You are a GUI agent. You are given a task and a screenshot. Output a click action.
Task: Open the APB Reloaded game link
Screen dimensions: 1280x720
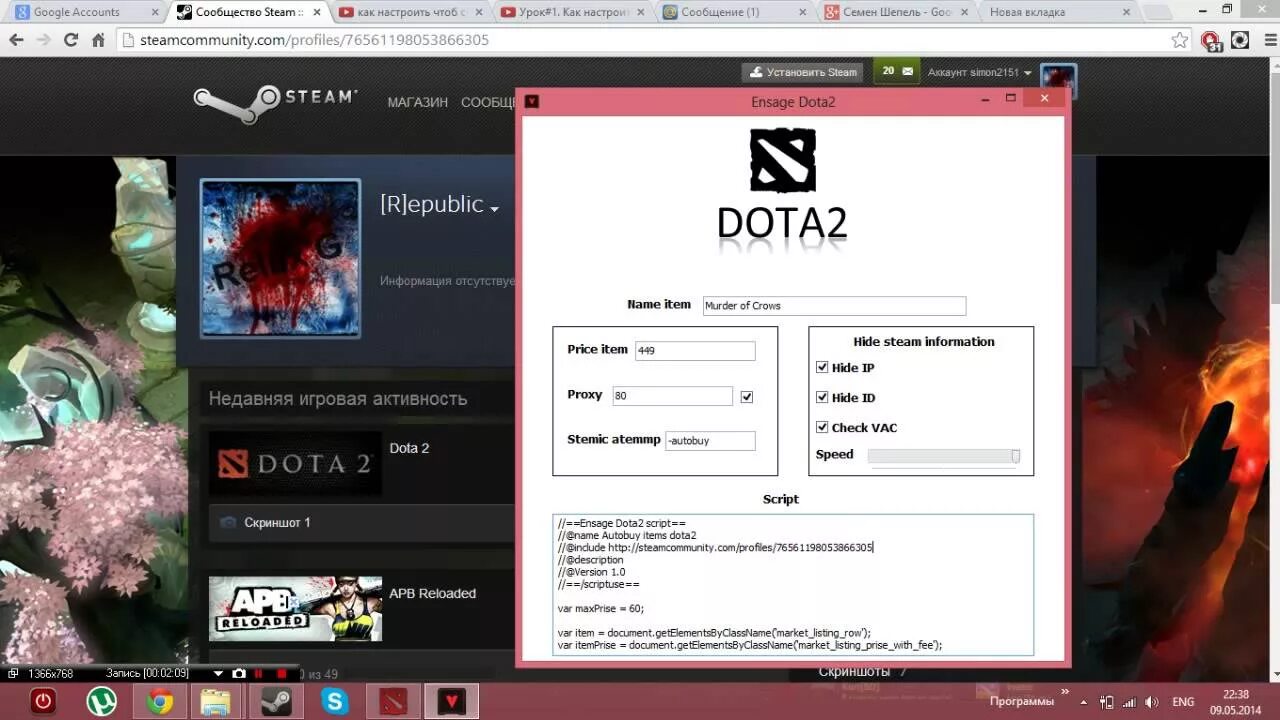click(x=432, y=593)
